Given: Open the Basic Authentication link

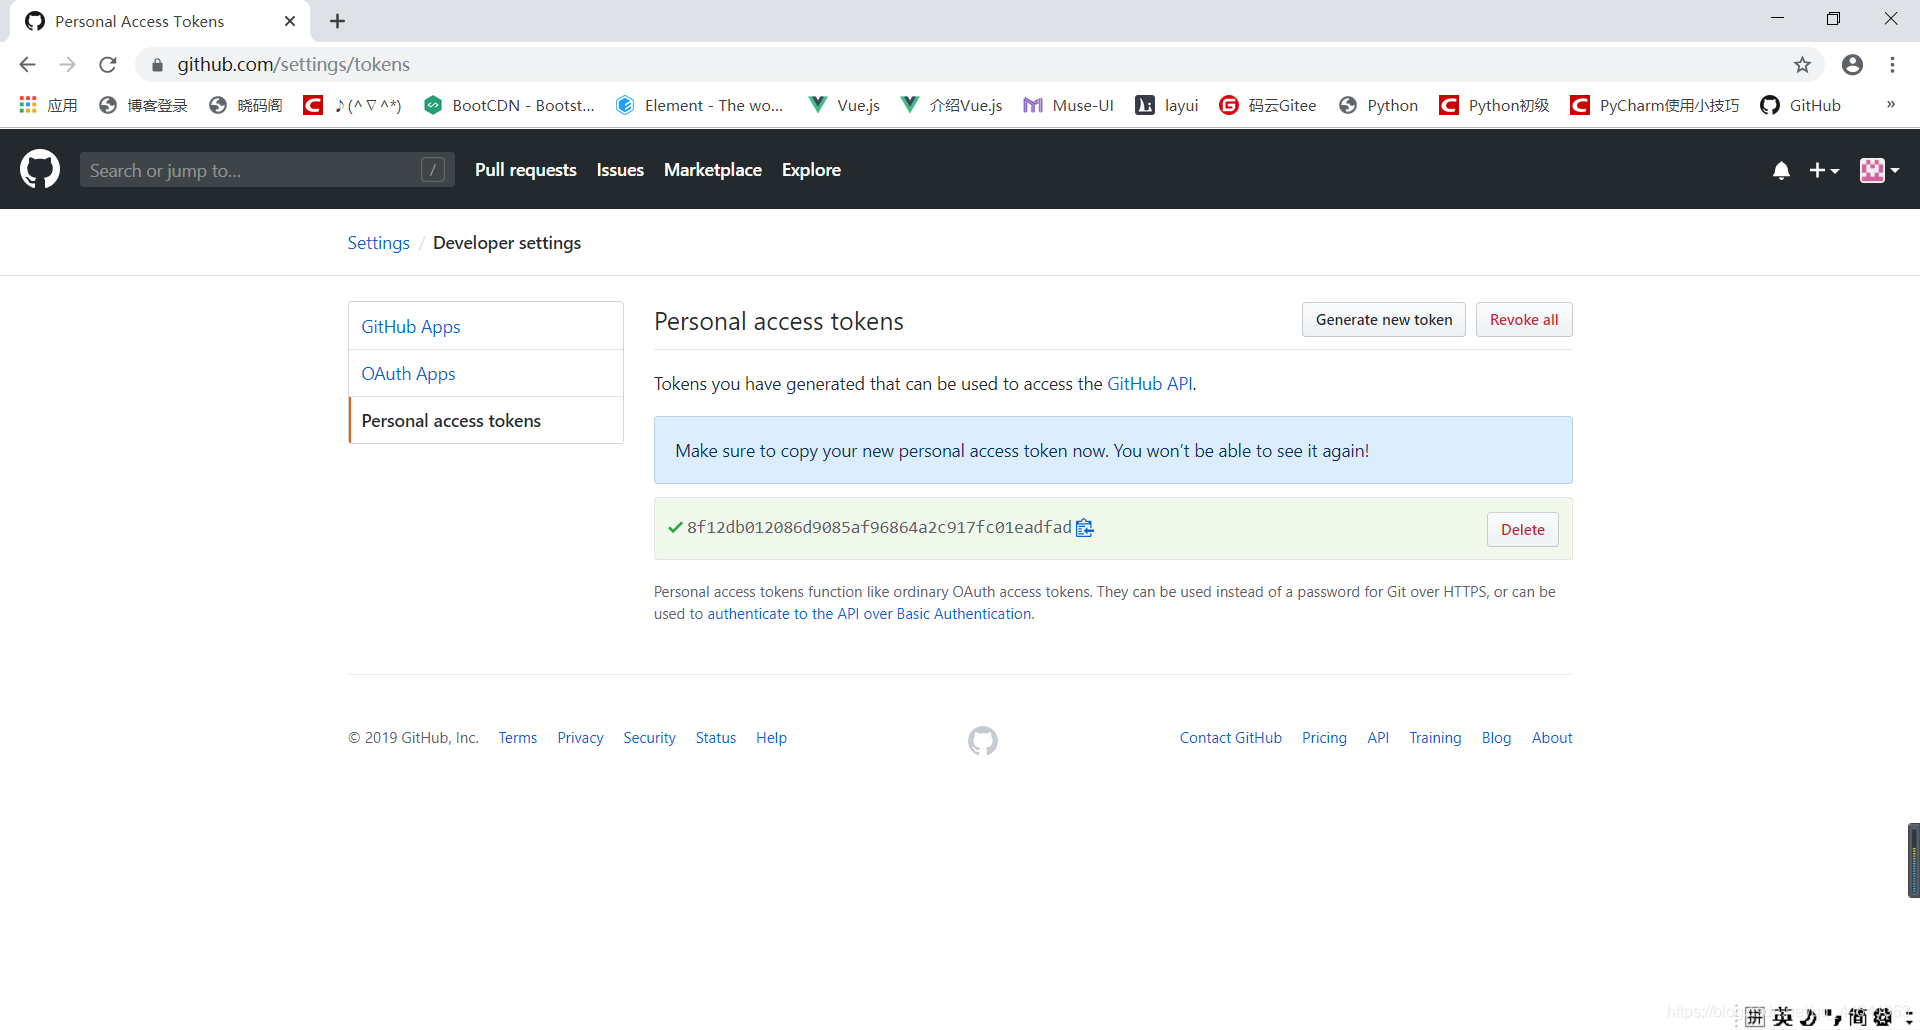Looking at the screenshot, I should coord(869,614).
